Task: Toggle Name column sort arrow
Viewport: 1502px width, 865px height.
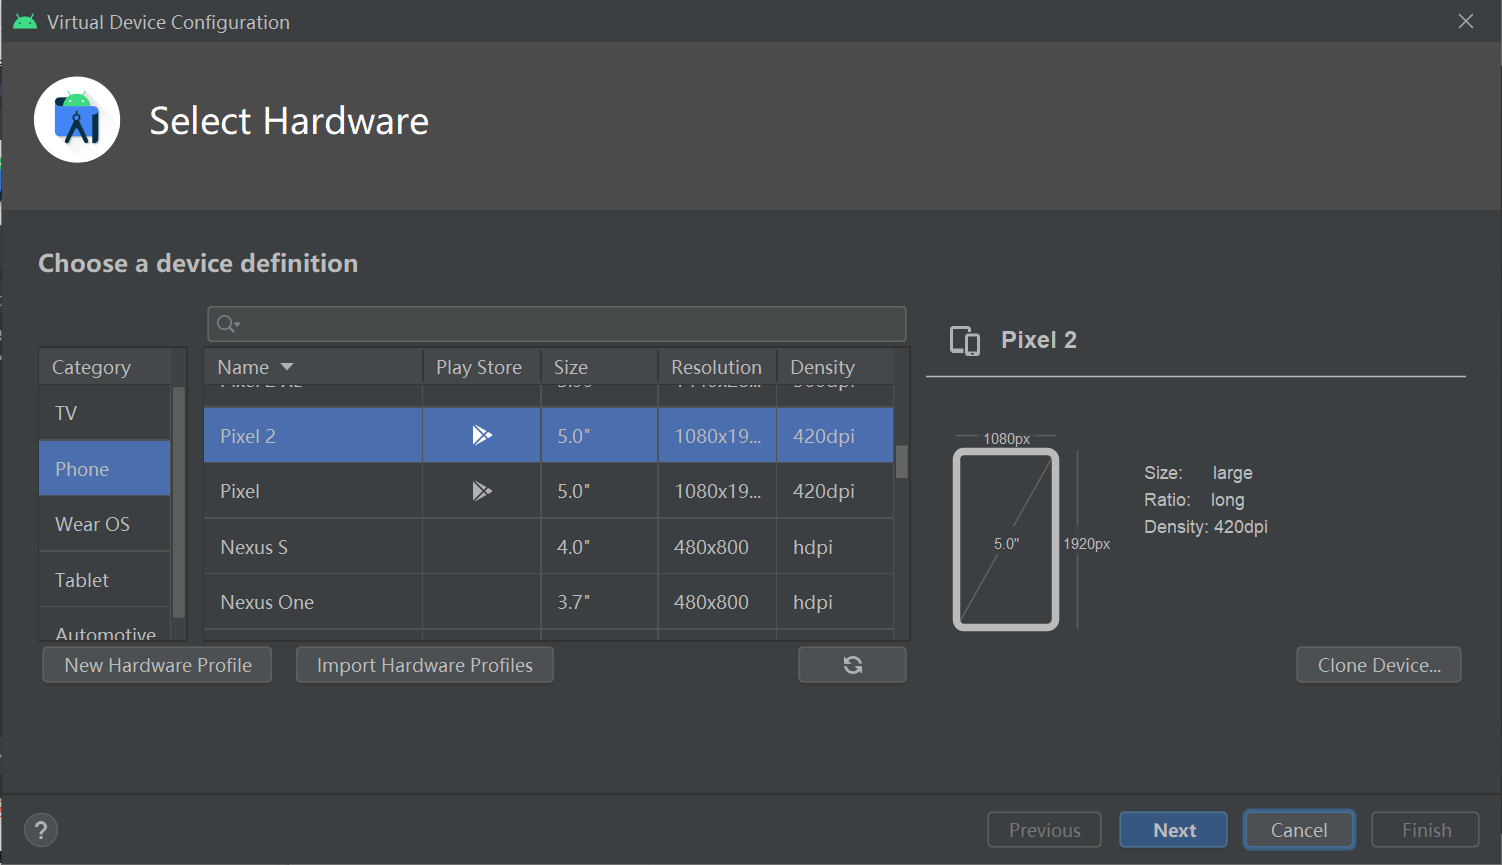Action: coord(287,367)
